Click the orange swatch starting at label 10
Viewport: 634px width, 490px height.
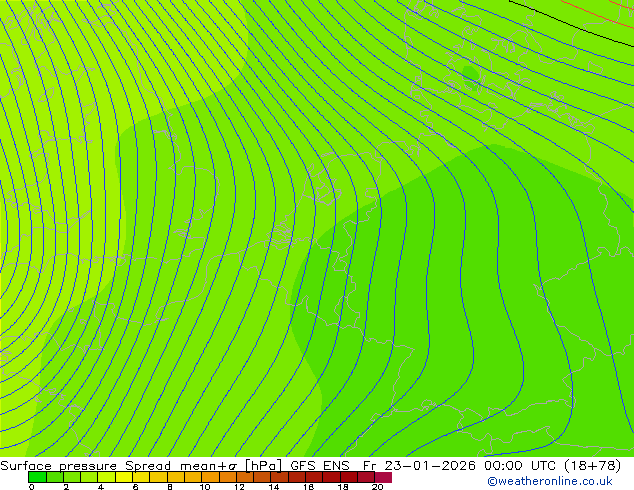pos(210,477)
